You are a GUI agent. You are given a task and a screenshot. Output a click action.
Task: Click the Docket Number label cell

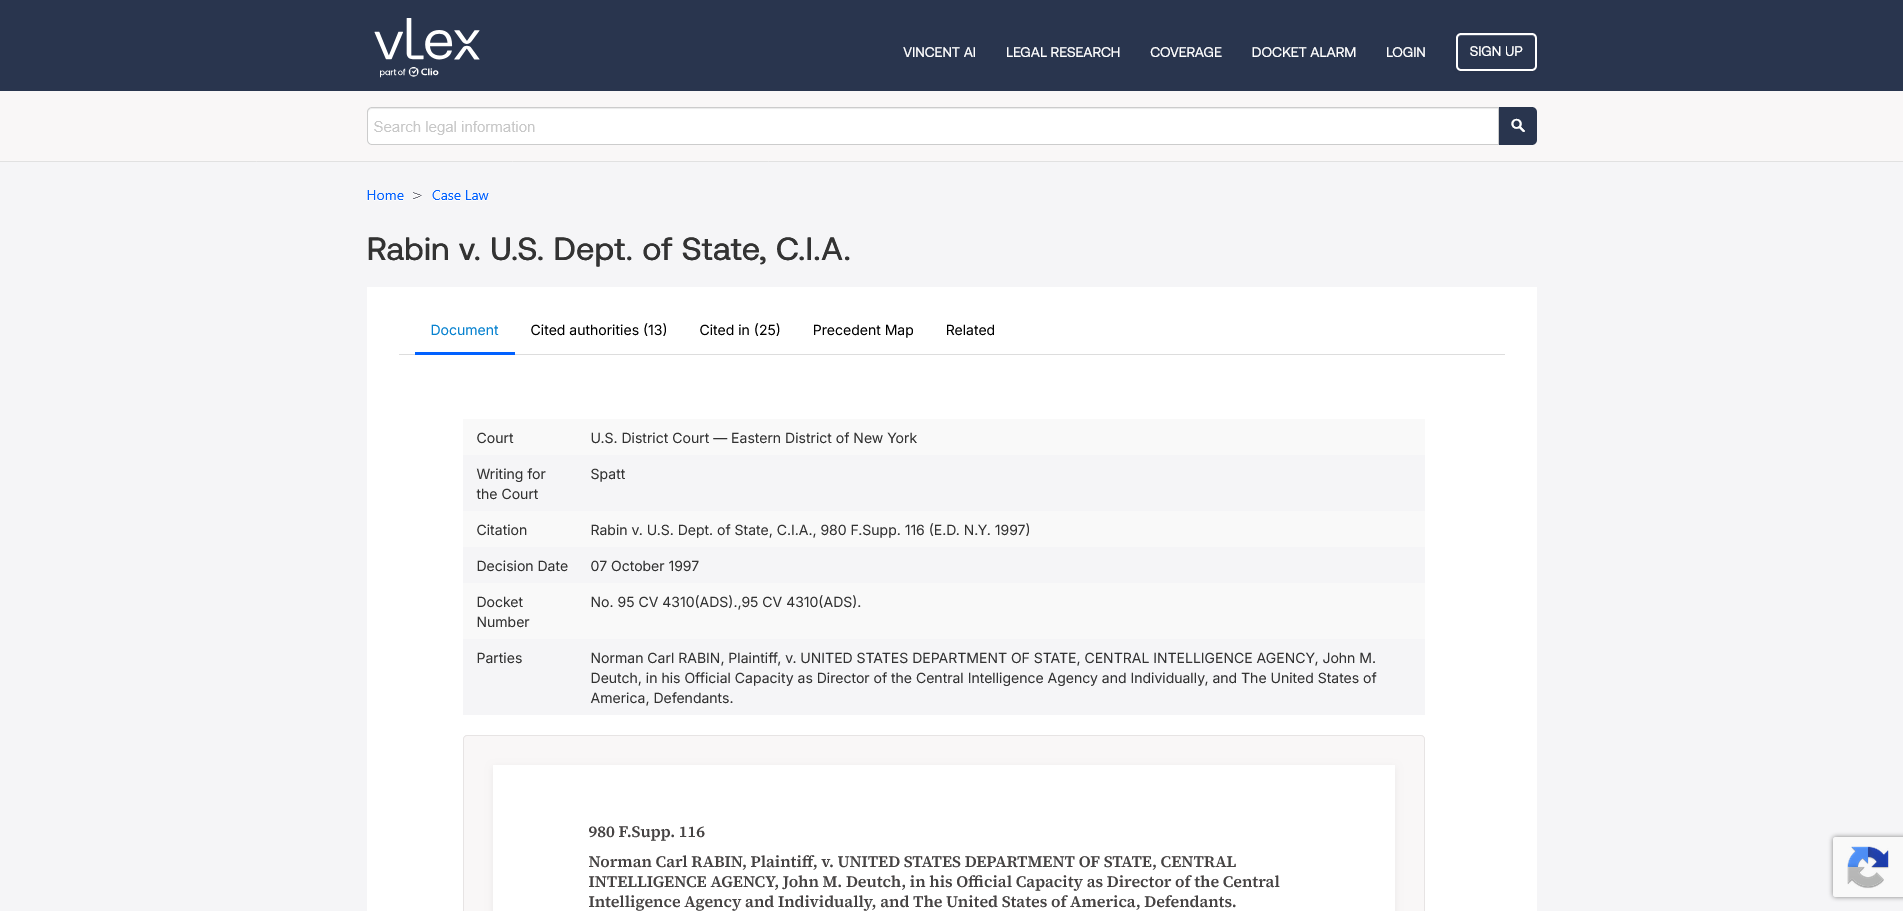tap(502, 612)
